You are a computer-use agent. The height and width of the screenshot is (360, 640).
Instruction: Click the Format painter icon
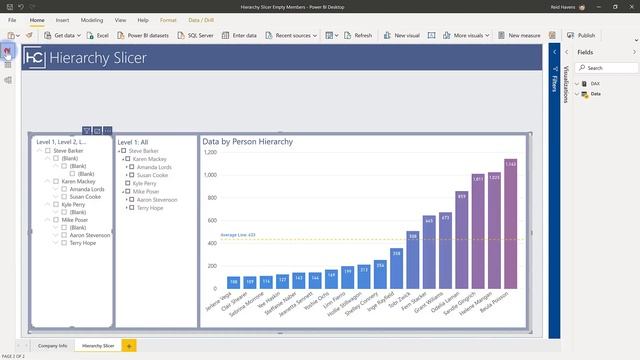(29, 36)
